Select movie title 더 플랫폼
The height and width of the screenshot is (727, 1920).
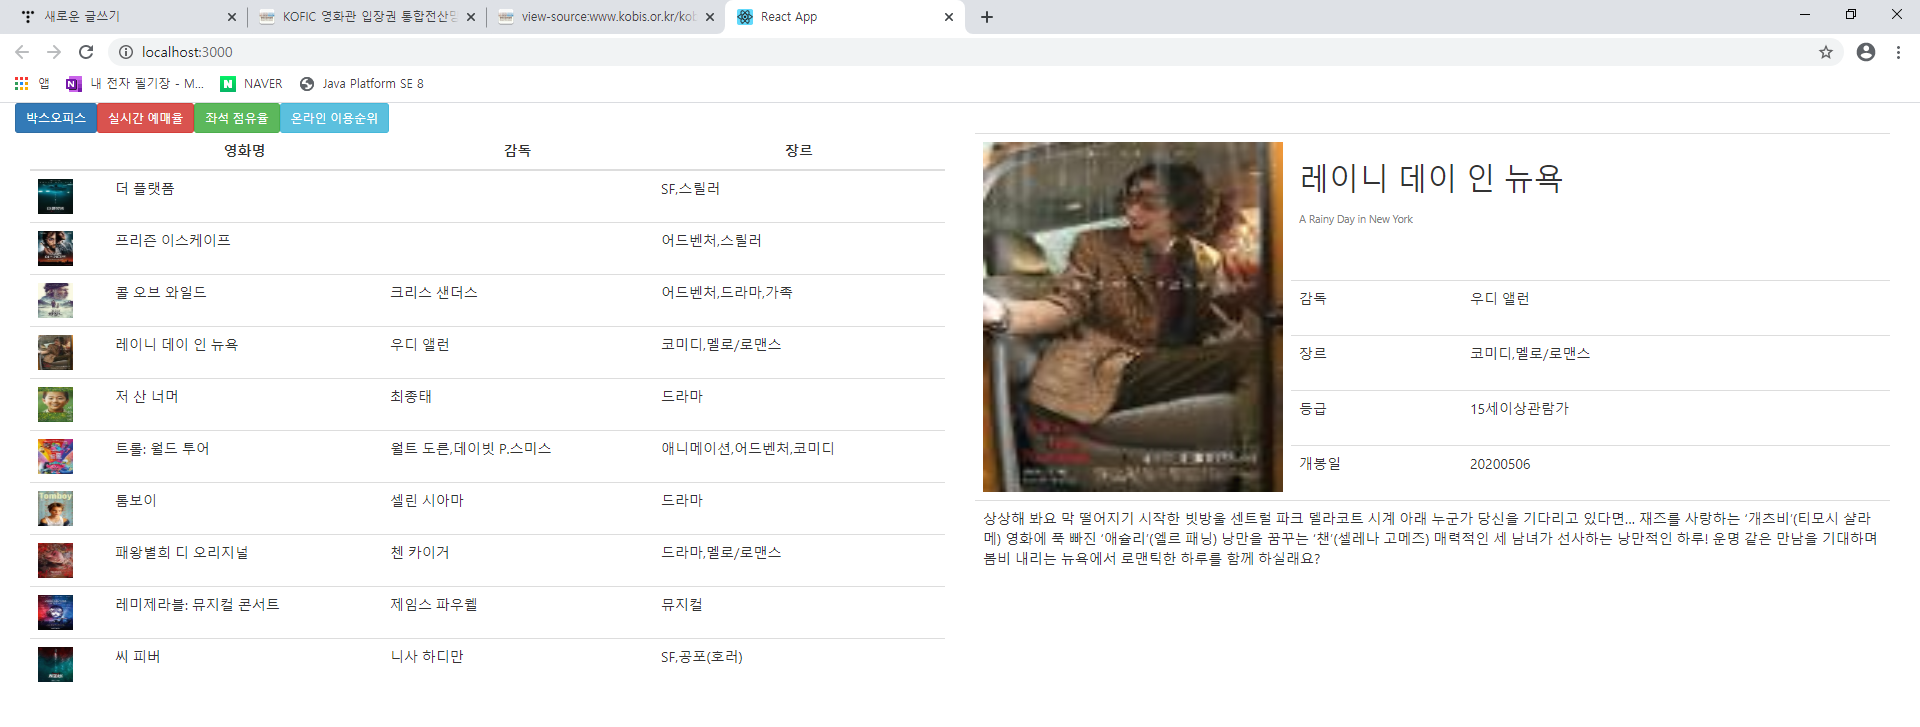click(145, 189)
